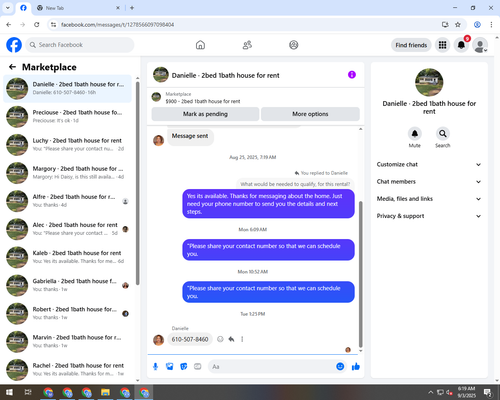Focus the Search Facebook field
Viewport: 500px width, 400px height.
(80, 45)
